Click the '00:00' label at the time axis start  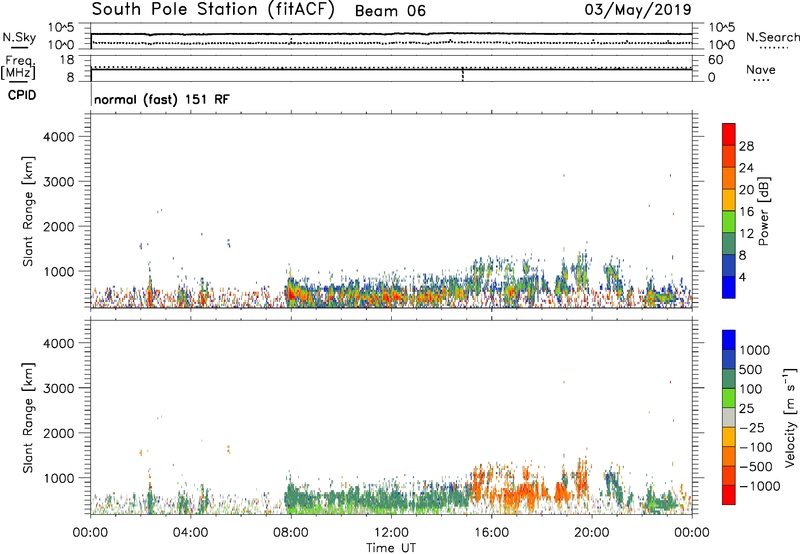(x=90, y=533)
